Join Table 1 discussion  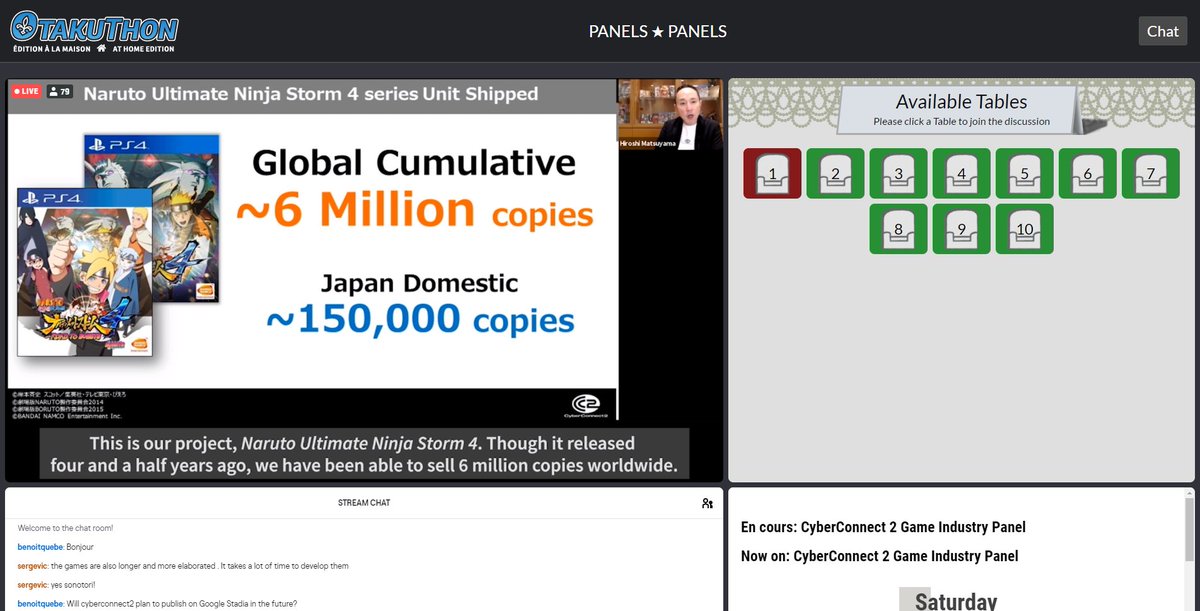[772, 173]
